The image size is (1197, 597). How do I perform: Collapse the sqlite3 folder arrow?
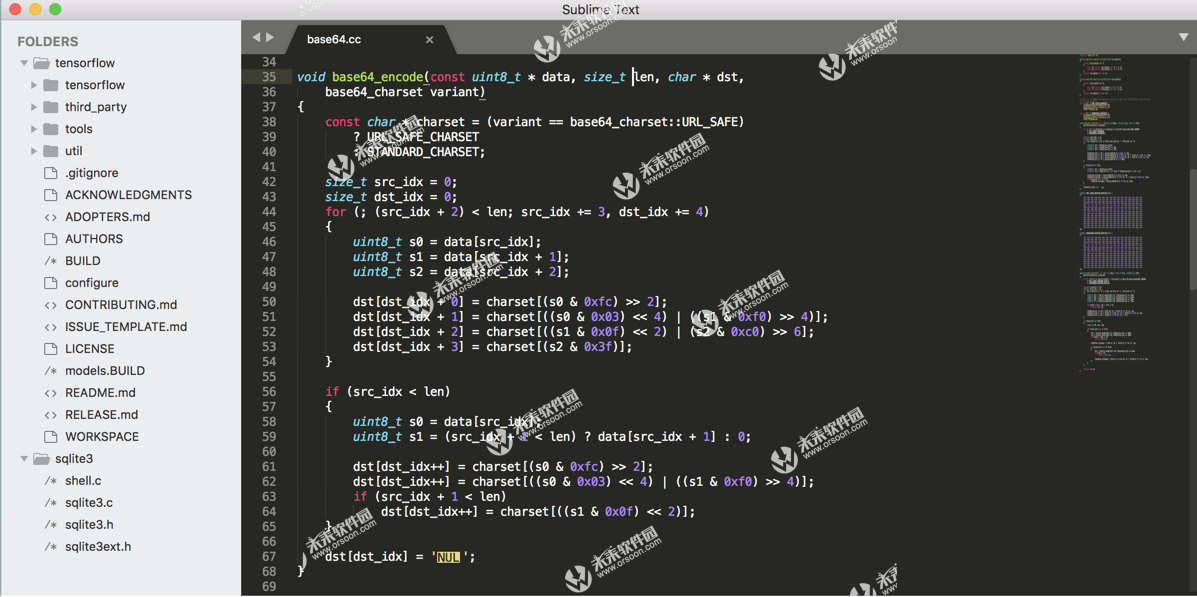[24, 459]
